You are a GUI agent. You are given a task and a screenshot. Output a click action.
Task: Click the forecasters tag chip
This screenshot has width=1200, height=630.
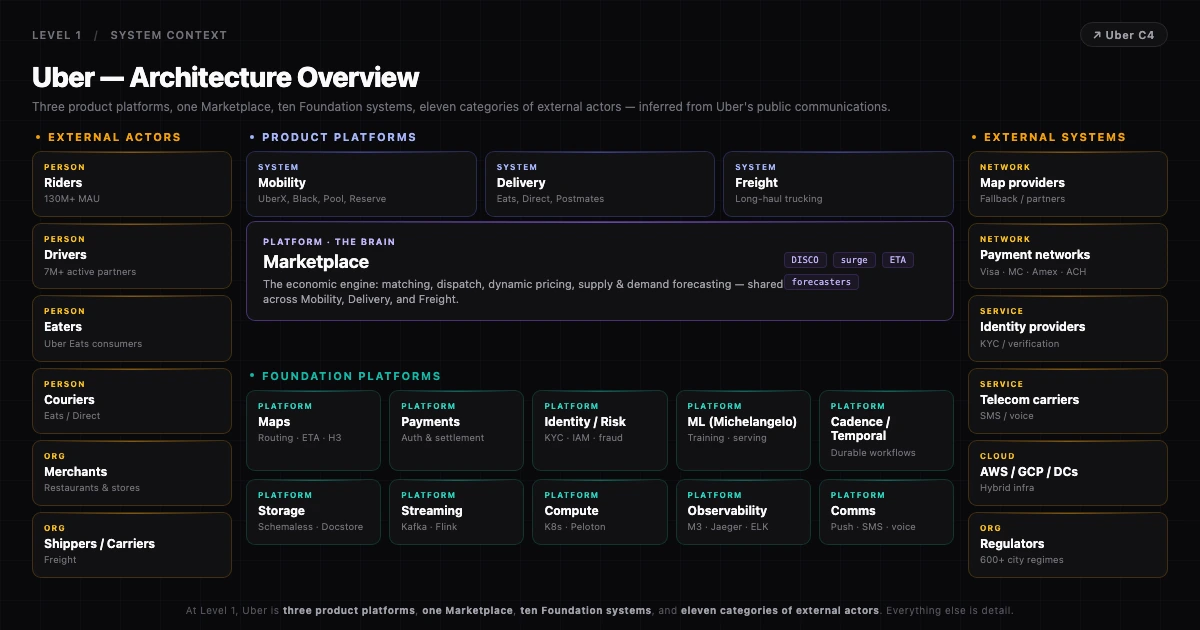(x=821, y=282)
